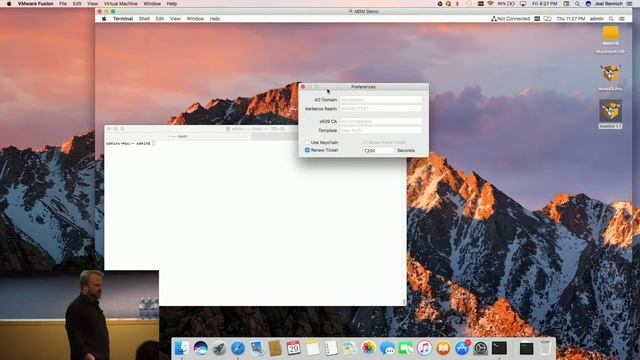The image size is (640, 360).
Task: Open Safari compass icon in Dock
Action: [x=238, y=348]
